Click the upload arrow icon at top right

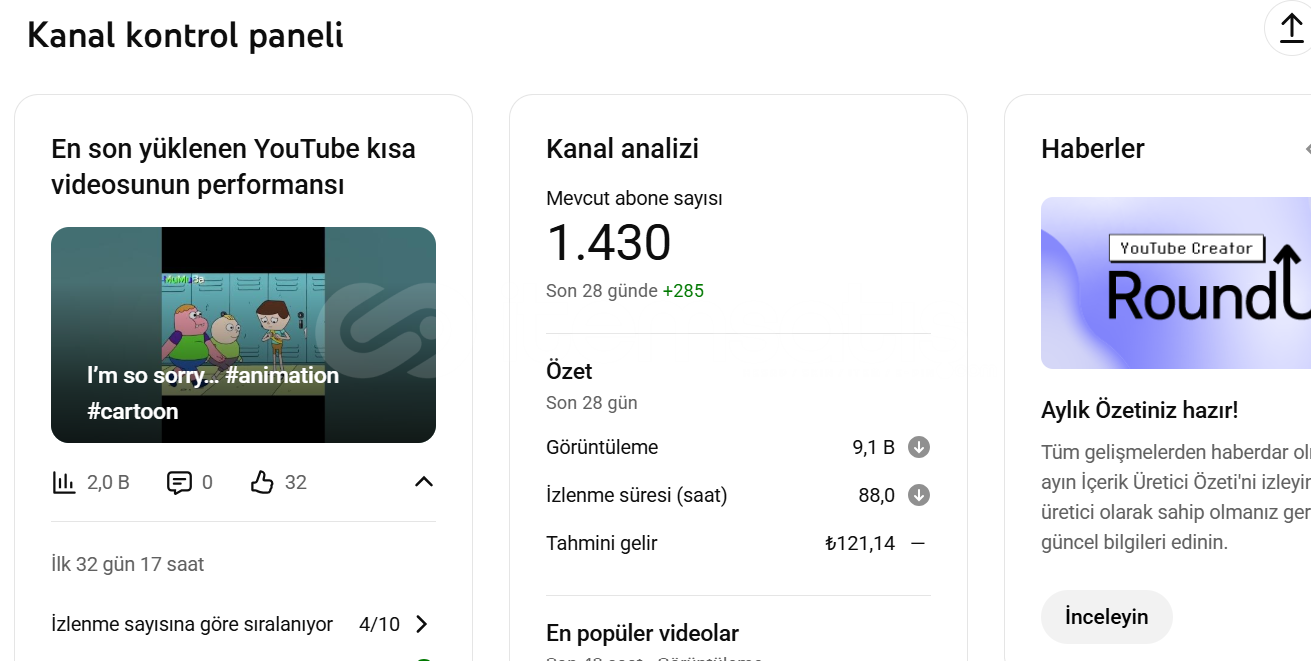point(1291,28)
